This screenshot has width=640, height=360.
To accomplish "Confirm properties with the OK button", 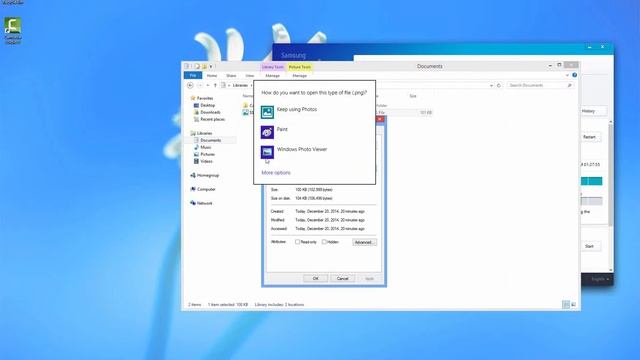I will (316, 278).
